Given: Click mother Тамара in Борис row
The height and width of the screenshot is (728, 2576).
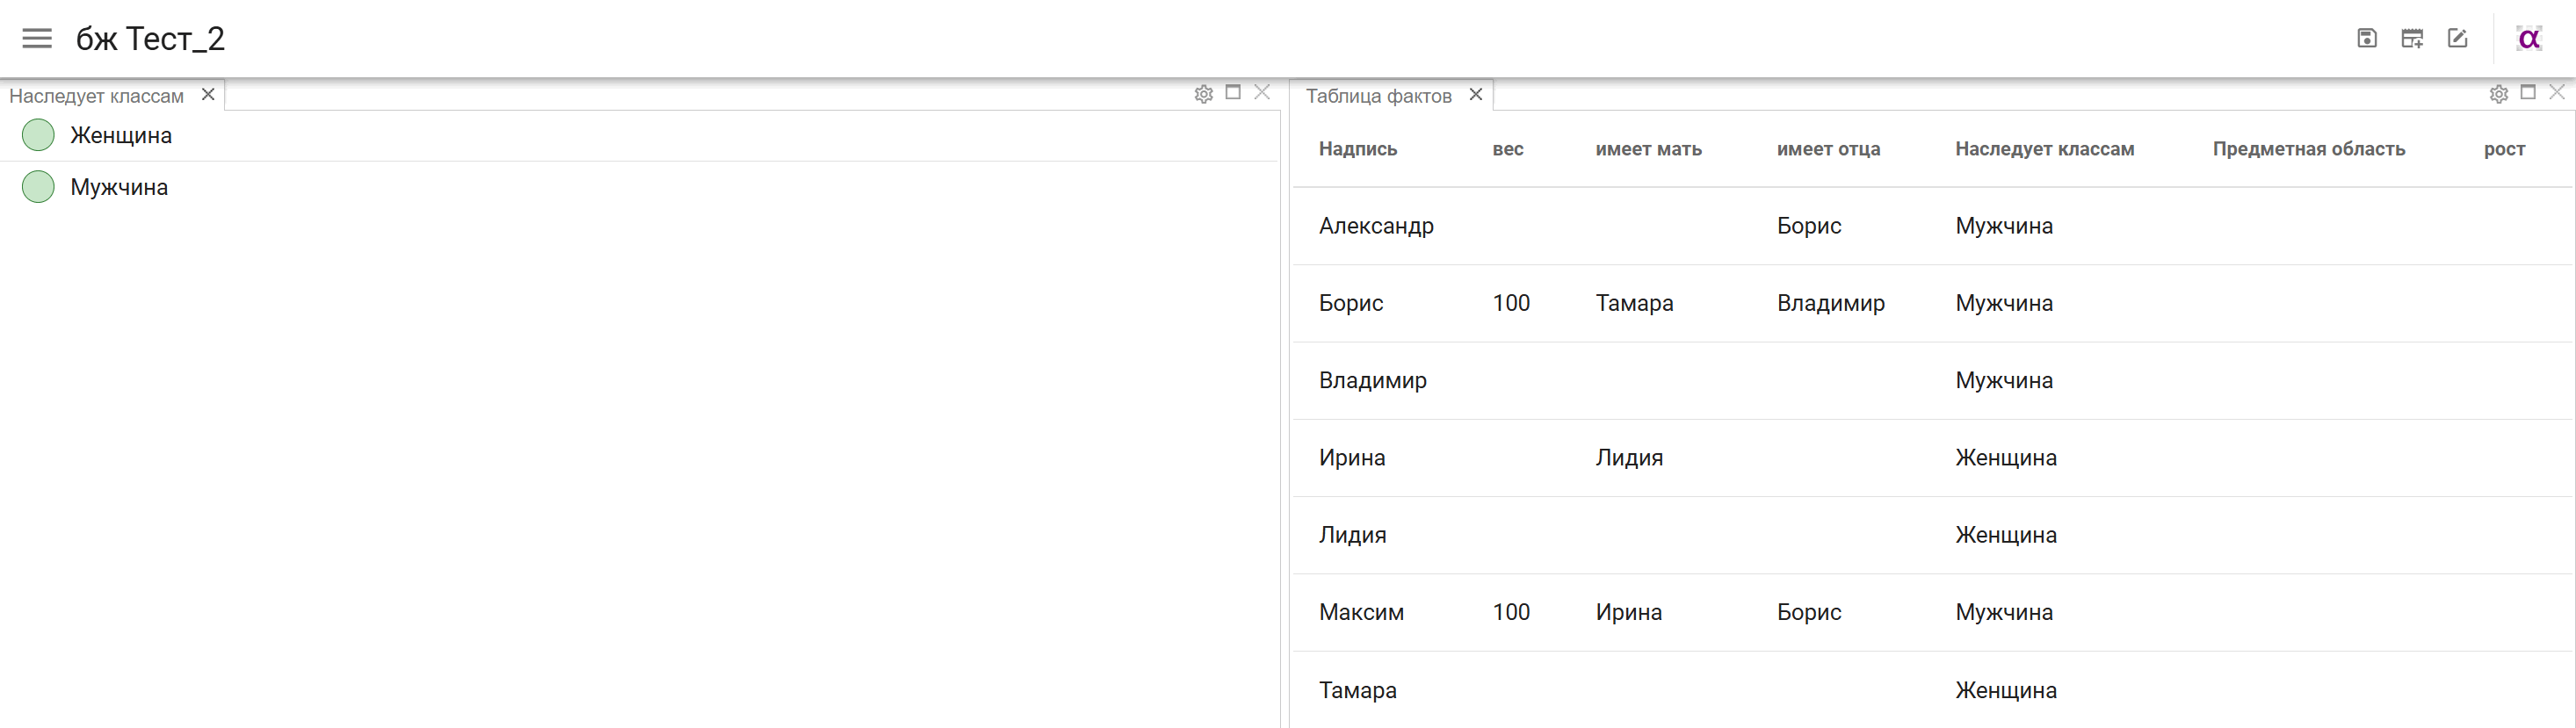Looking at the screenshot, I should [1634, 303].
